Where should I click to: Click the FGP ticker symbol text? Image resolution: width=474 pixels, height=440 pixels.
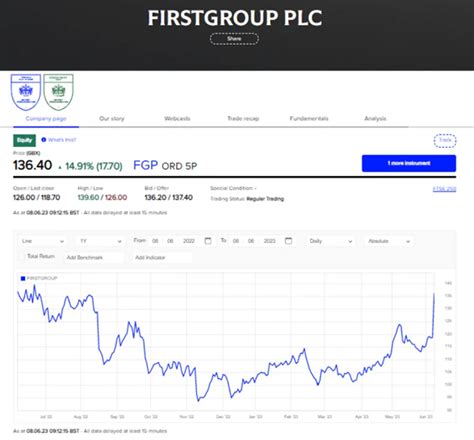click(145, 165)
